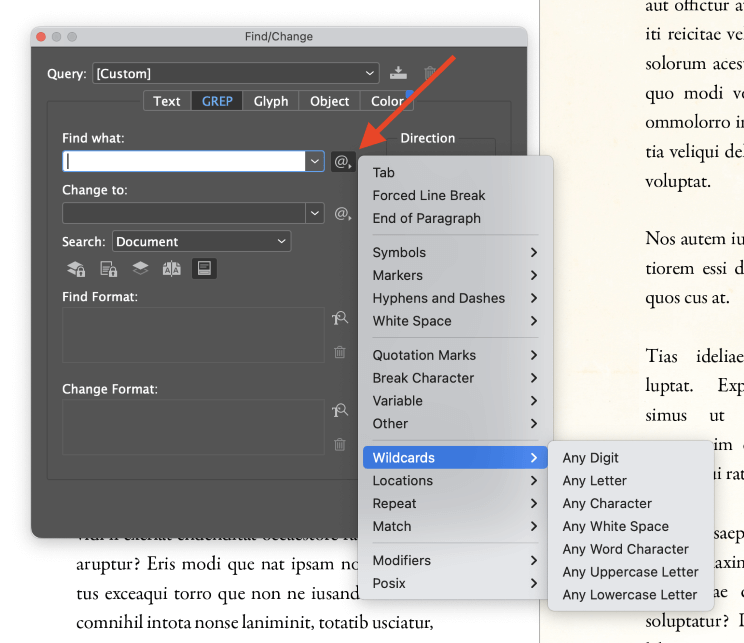
Task: Toggle Include Locked Layers search option
Action: click(76, 269)
